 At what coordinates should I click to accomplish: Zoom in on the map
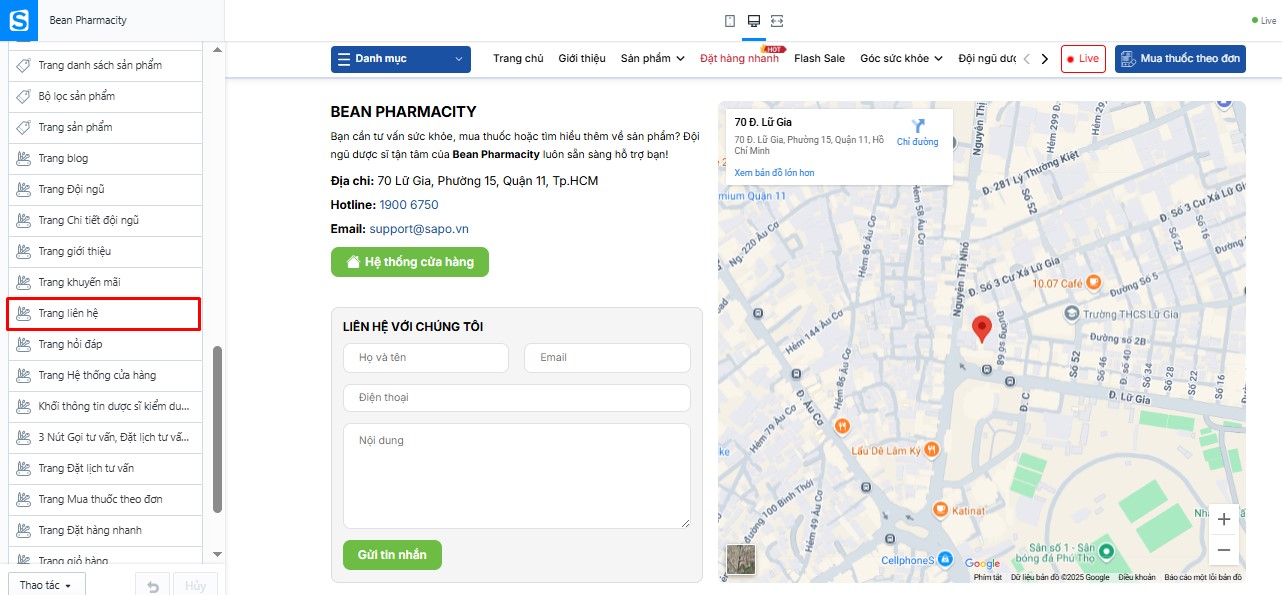(x=1224, y=519)
